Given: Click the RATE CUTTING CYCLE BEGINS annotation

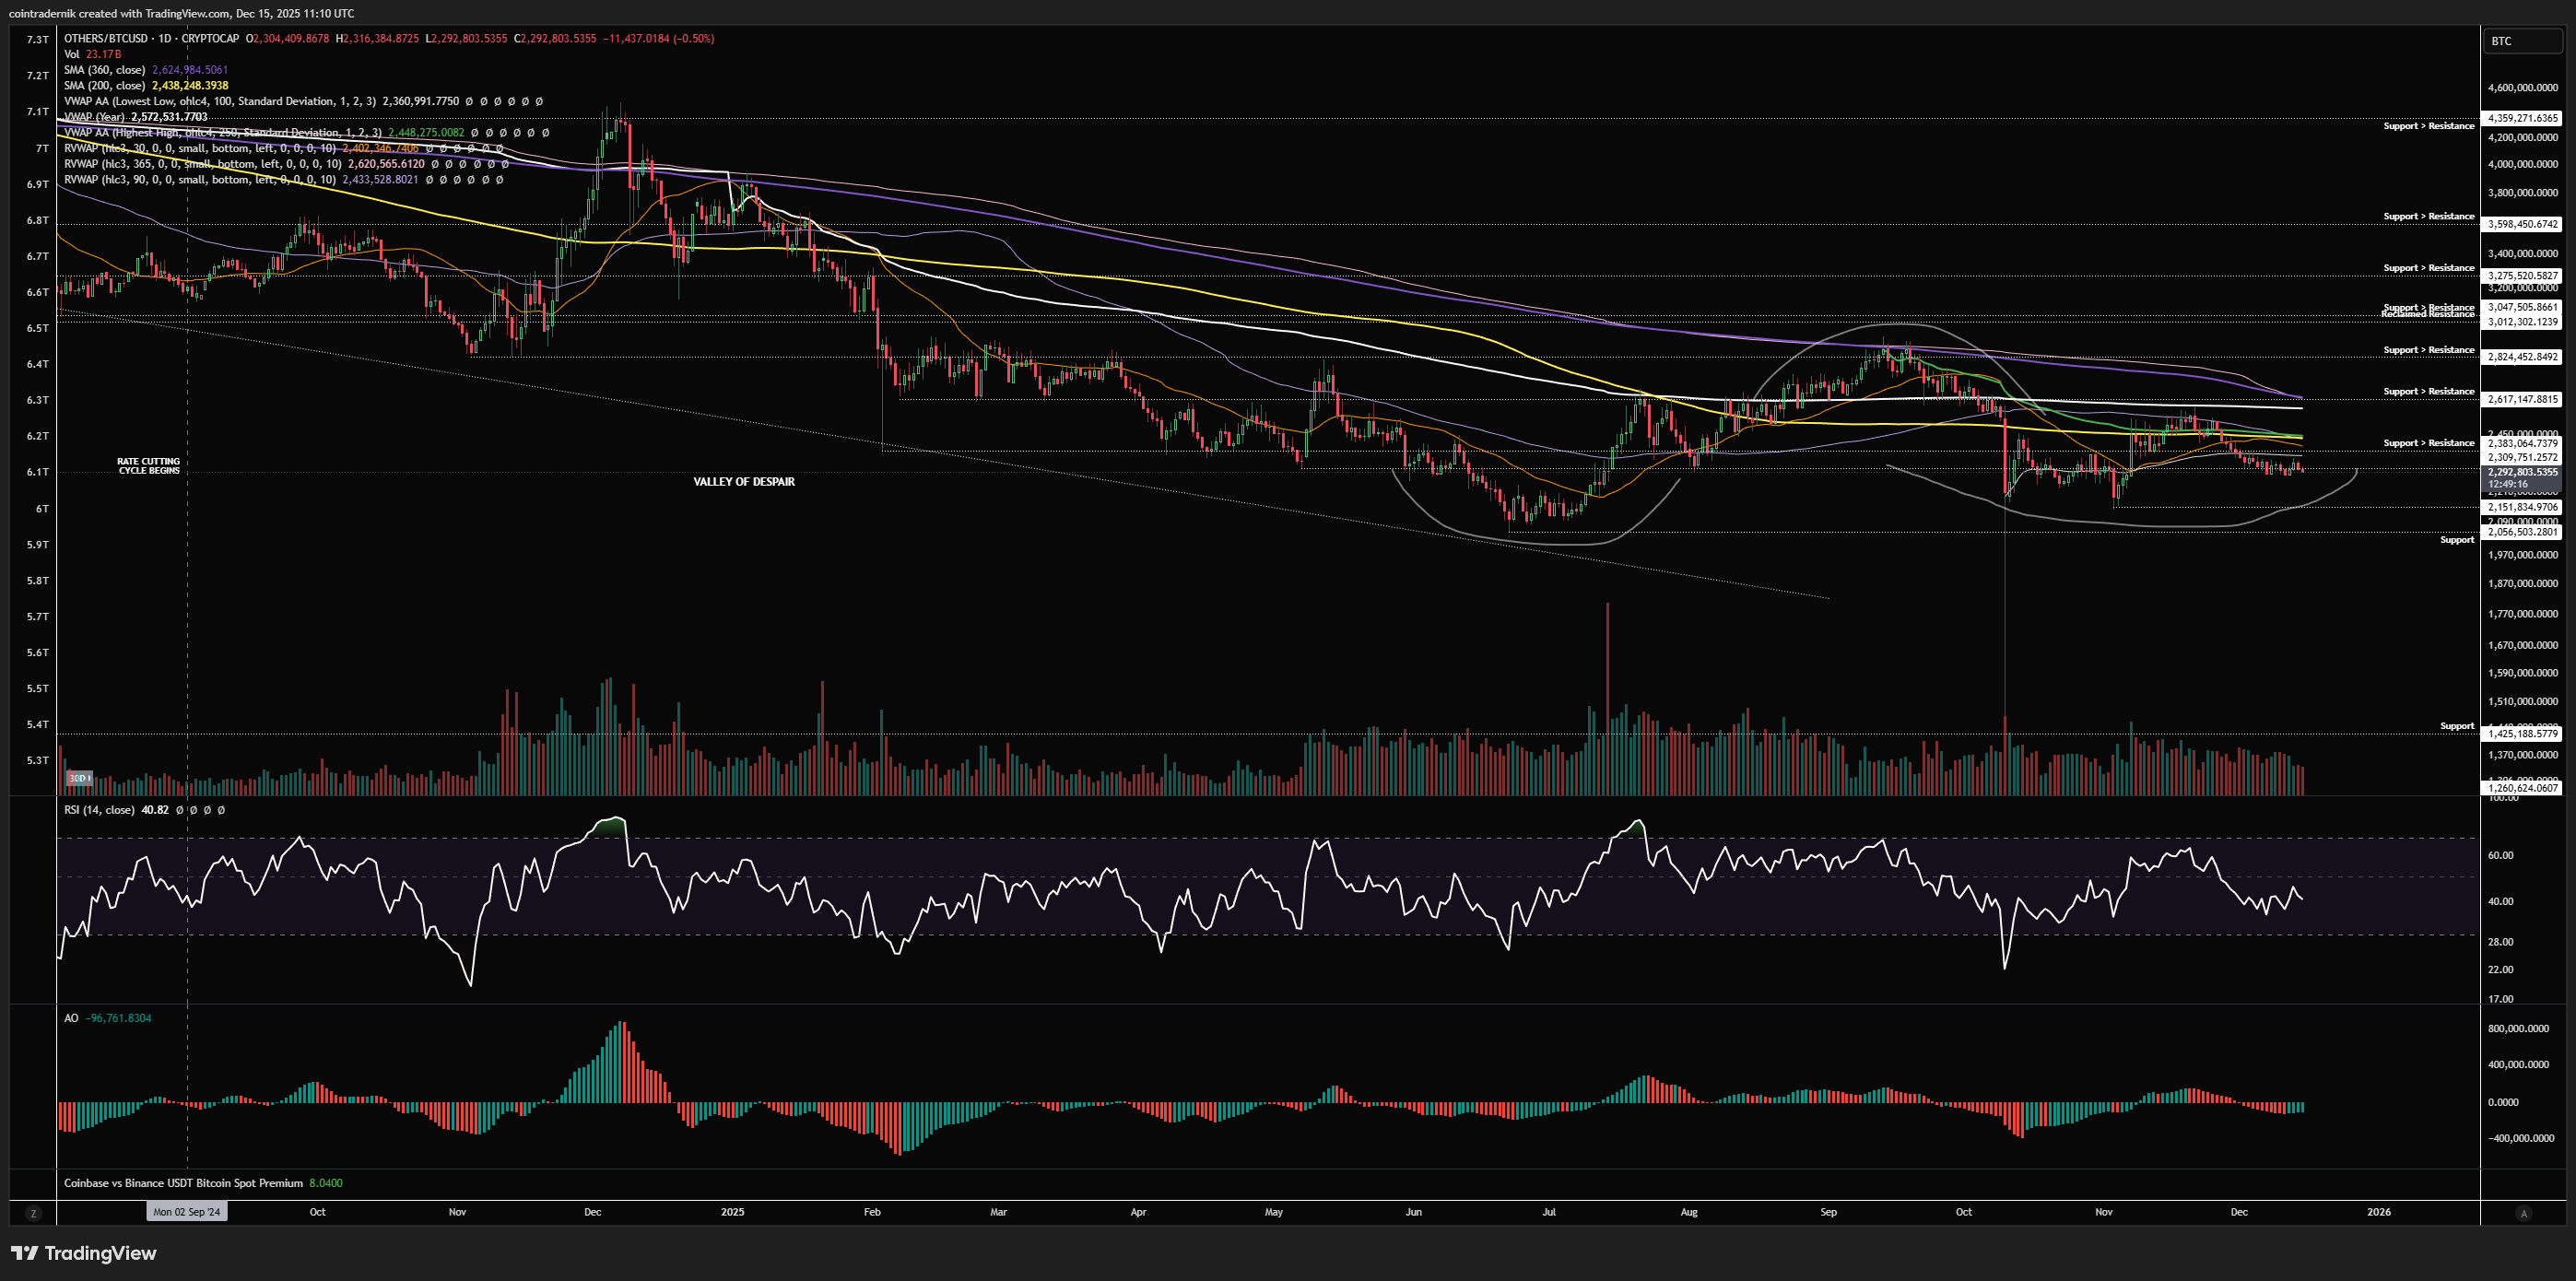Looking at the screenshot, I should pyautogui.click(x=149, y=466).
